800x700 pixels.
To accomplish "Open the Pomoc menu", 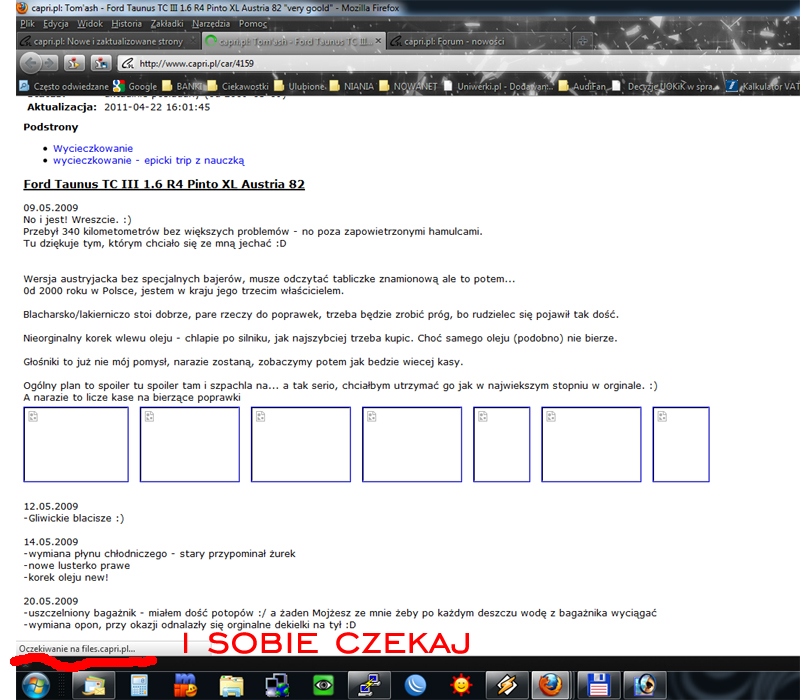I will [253, 23].
